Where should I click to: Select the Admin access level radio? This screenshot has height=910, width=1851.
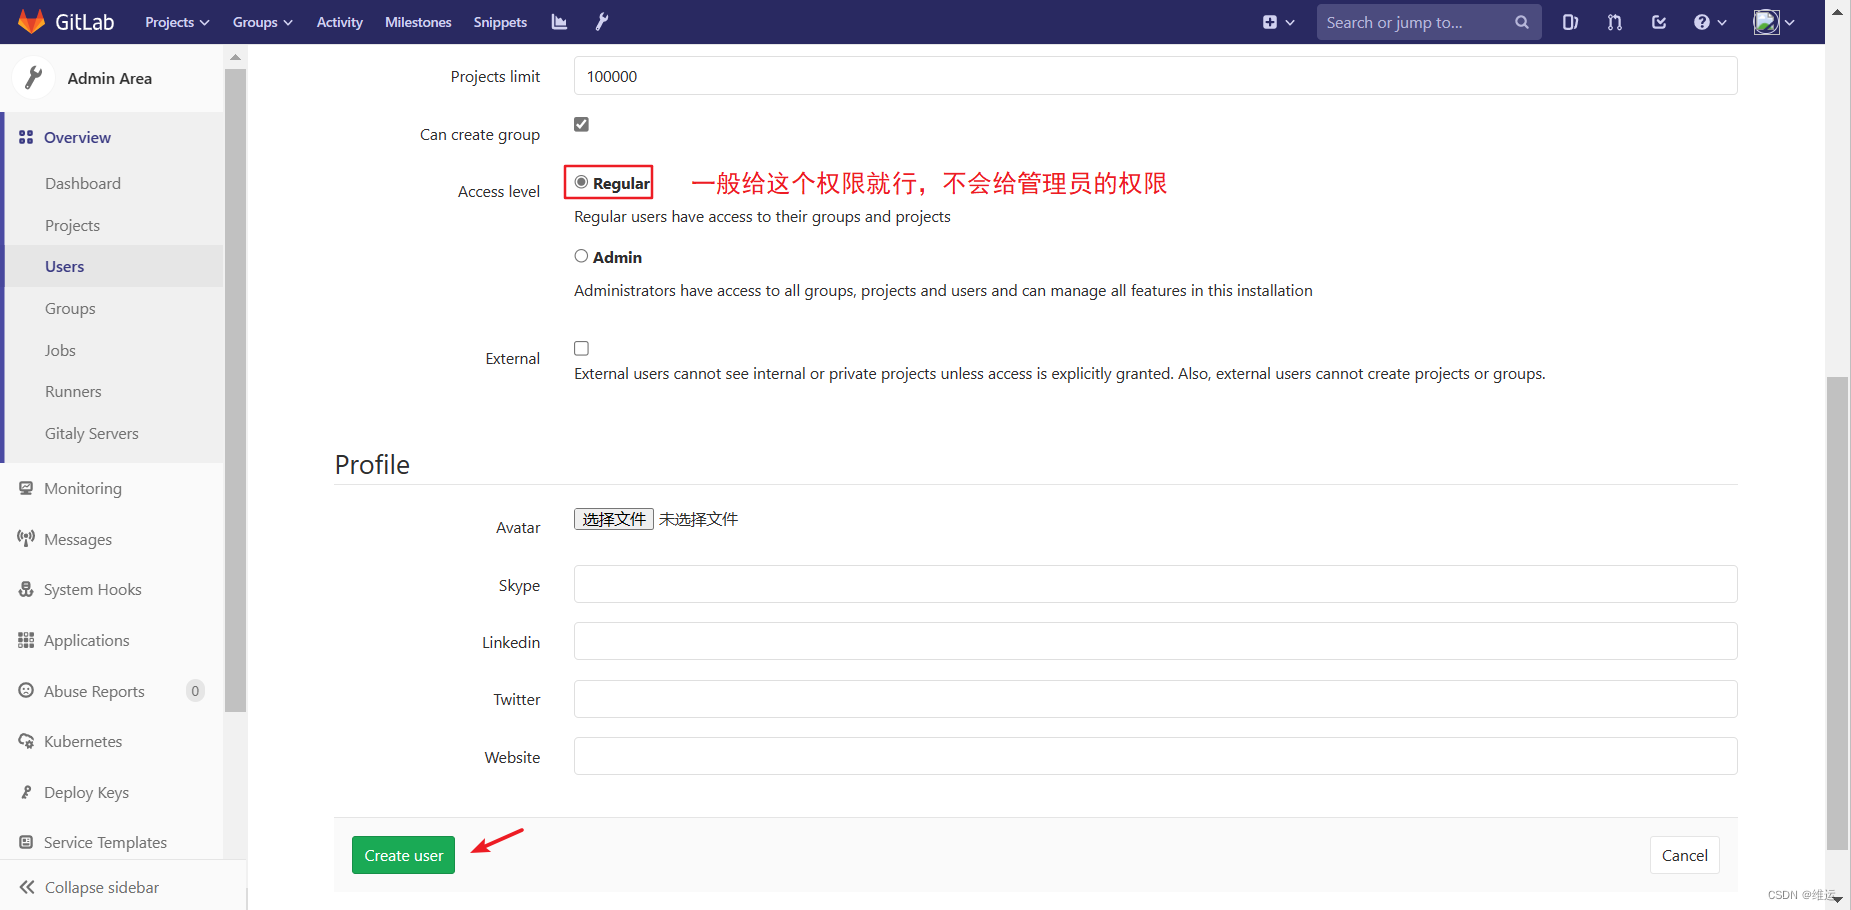(x=581, y=256)
